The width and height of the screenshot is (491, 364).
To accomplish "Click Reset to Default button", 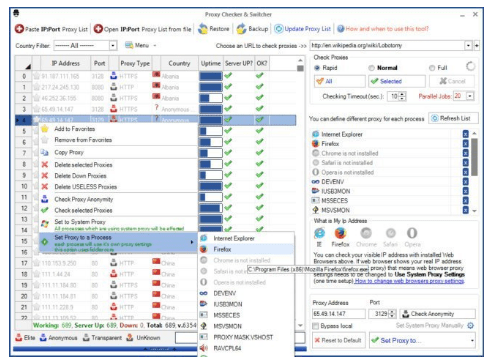I will [339, 340].
